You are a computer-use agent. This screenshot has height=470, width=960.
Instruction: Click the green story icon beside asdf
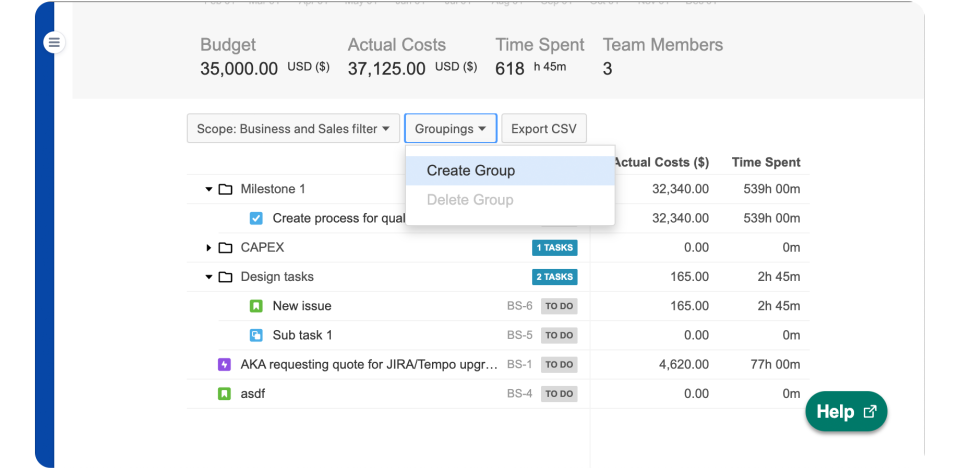click(224, 394)
